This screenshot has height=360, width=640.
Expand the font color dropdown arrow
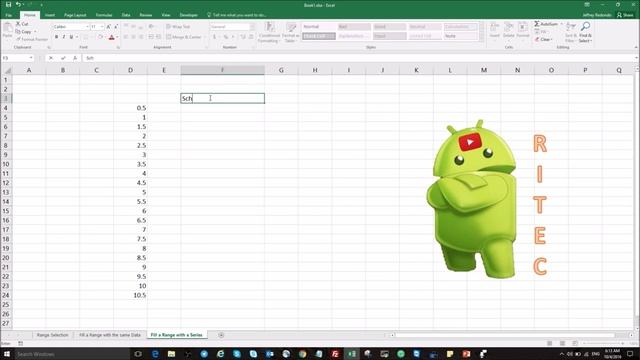[117, 37]
